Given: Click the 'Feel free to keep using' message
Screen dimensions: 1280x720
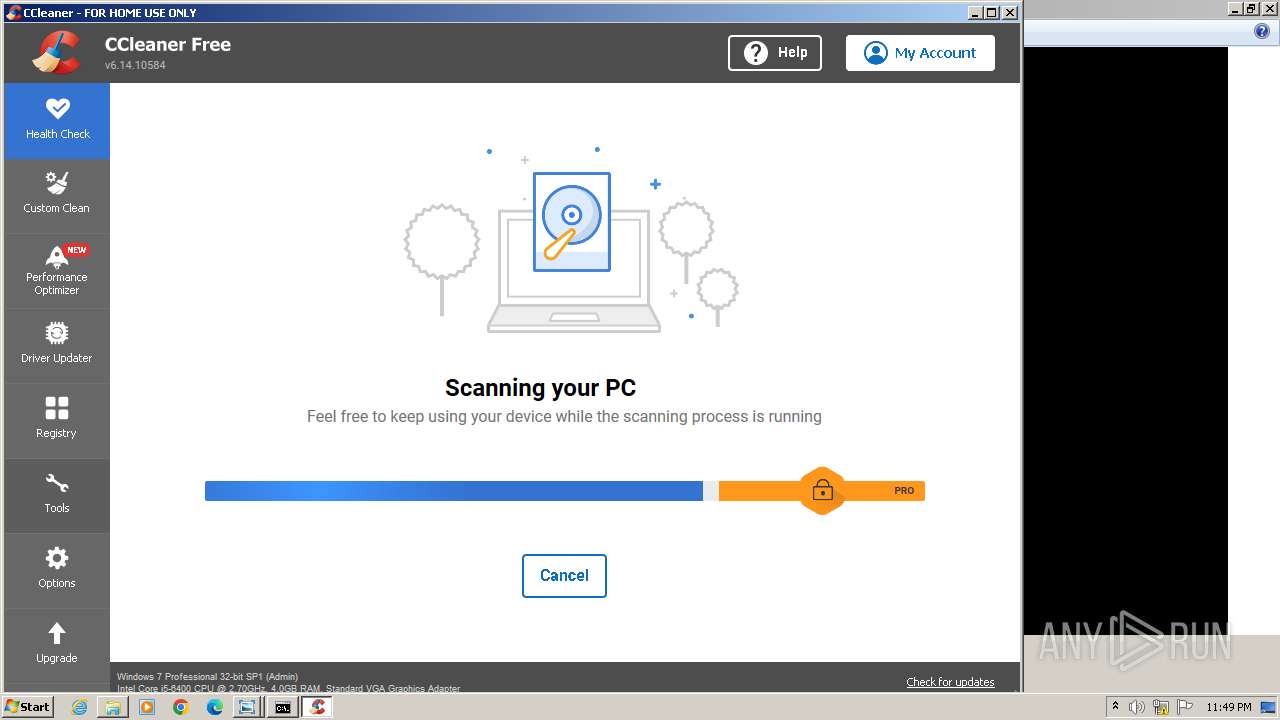Looking at the screenshot, I should point(564,416).
